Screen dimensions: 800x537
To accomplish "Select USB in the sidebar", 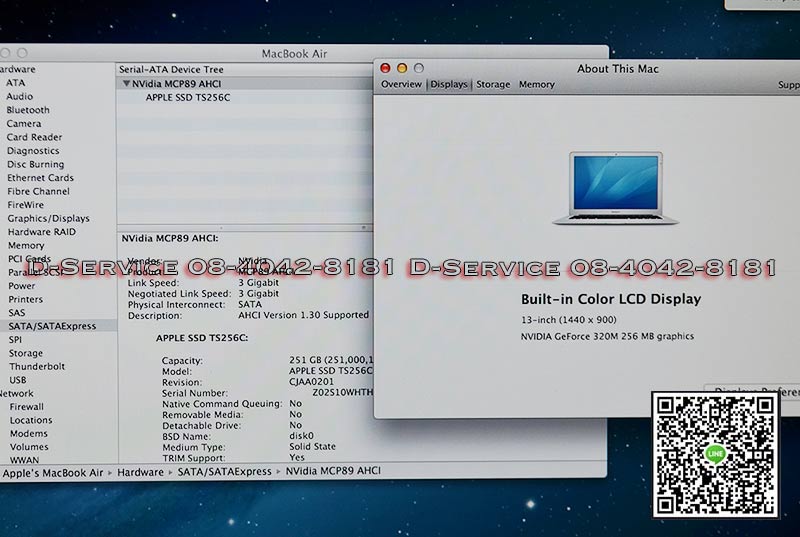I will click(x=17, y=380).
